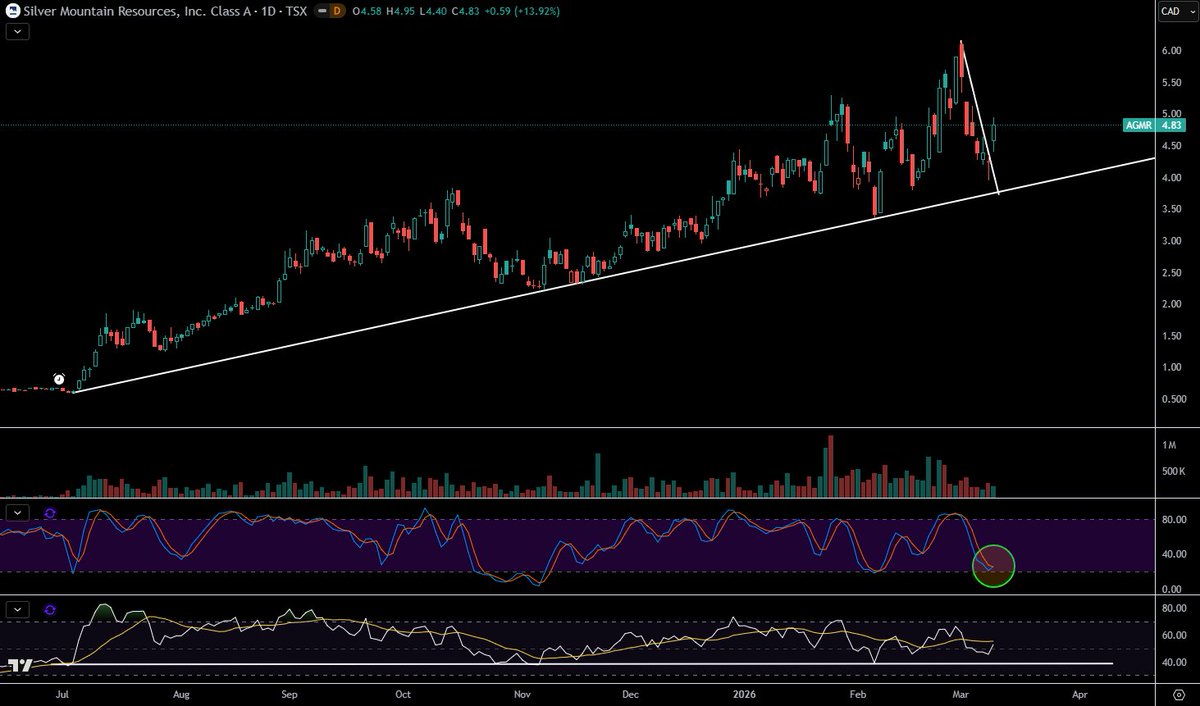Click the alarm clock event marker on the chart
Viewport: 1200px width, 706px height.
tap(59, 379)
